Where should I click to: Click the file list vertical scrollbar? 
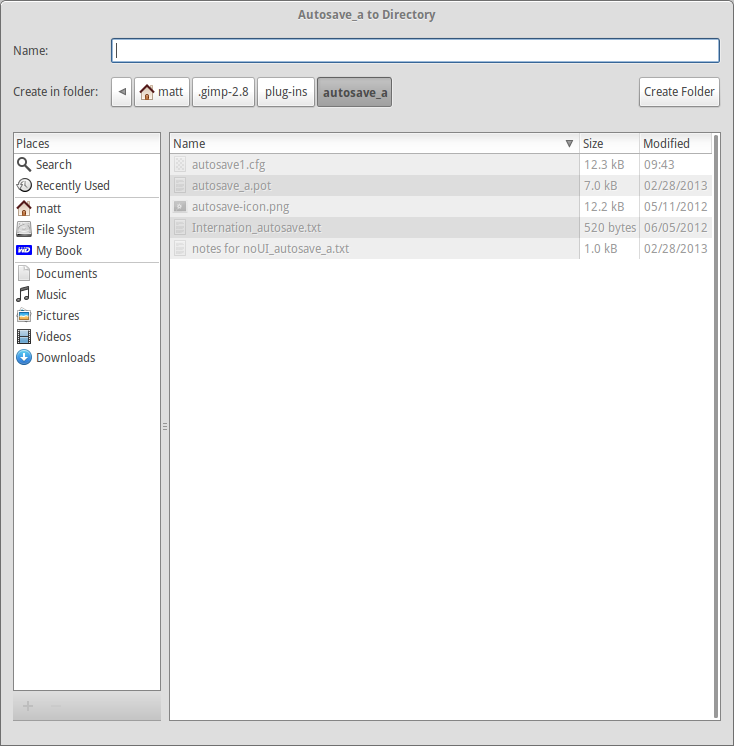pos(716,426)
